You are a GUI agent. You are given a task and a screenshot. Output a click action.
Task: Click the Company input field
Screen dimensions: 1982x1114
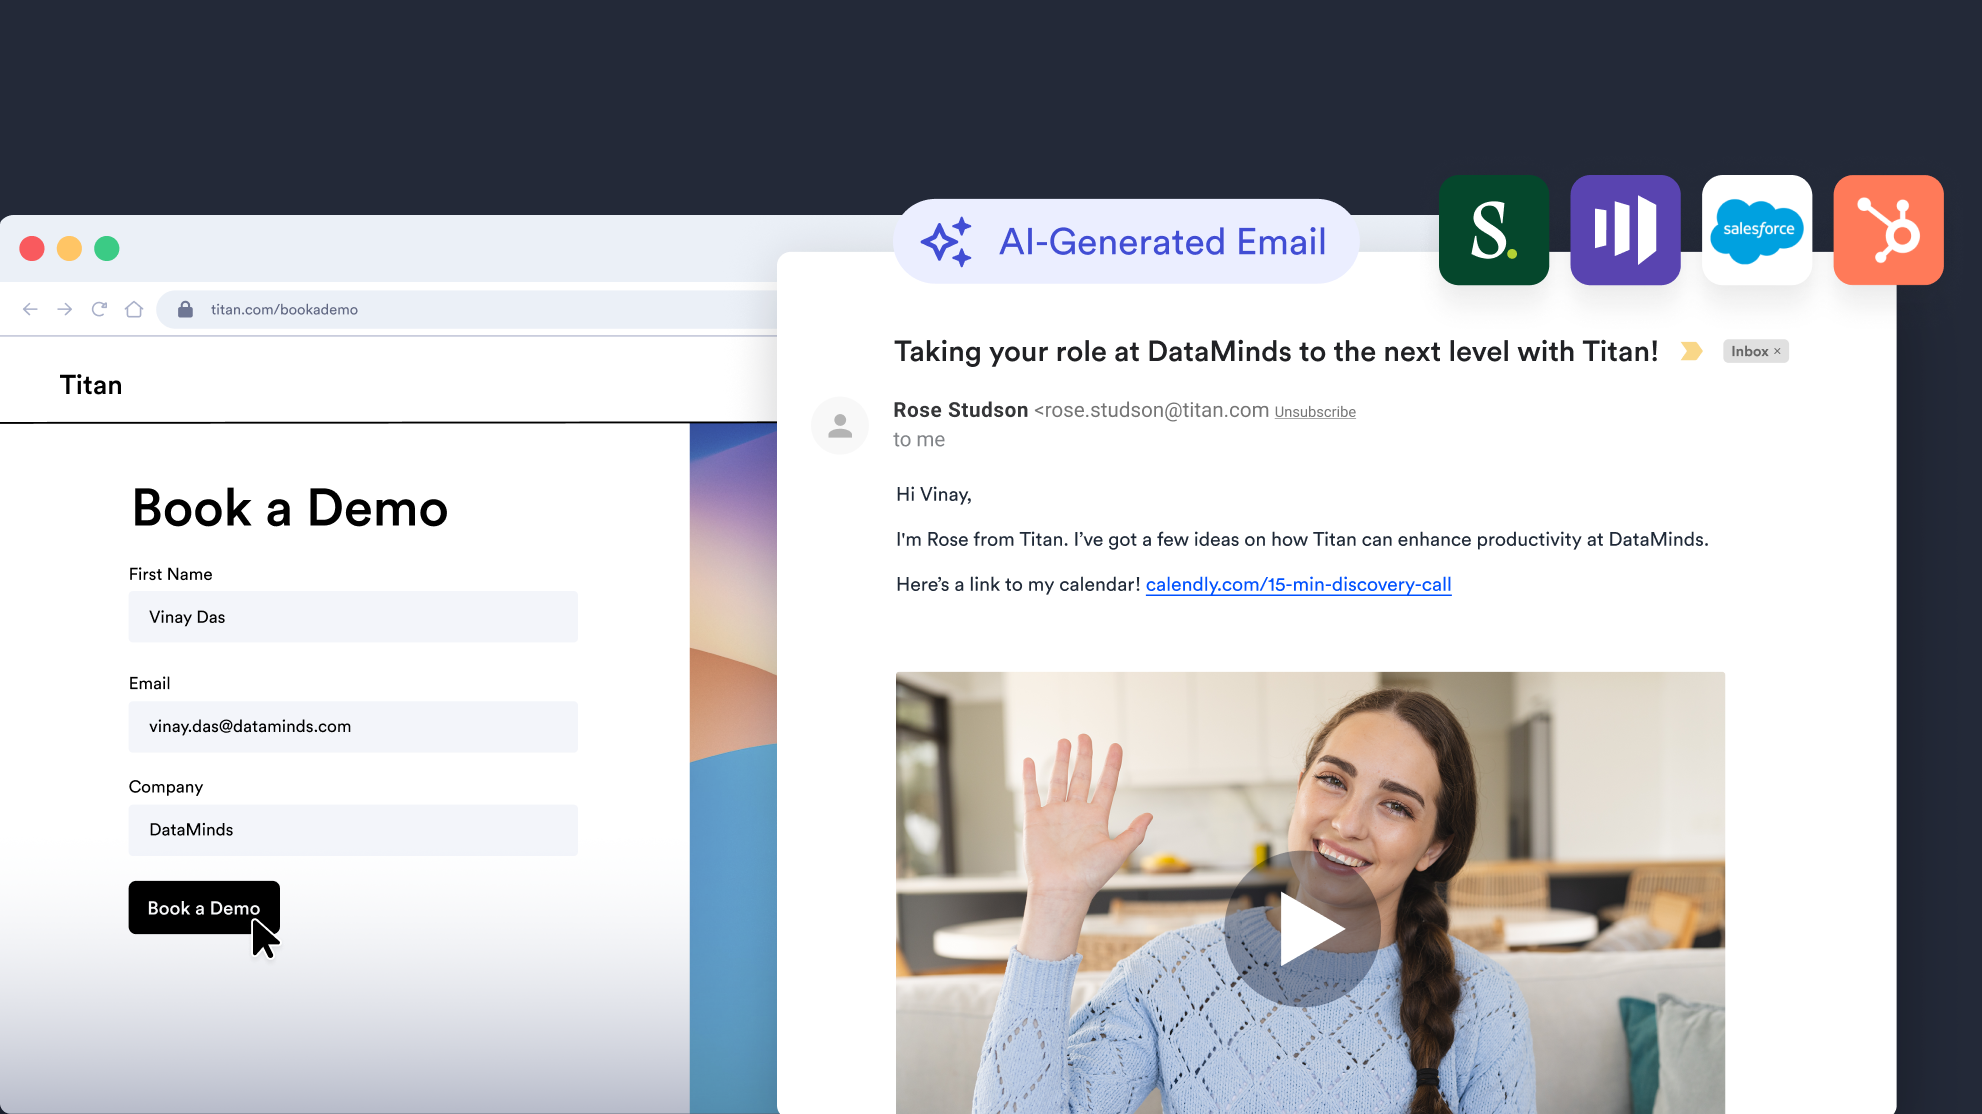353,830
